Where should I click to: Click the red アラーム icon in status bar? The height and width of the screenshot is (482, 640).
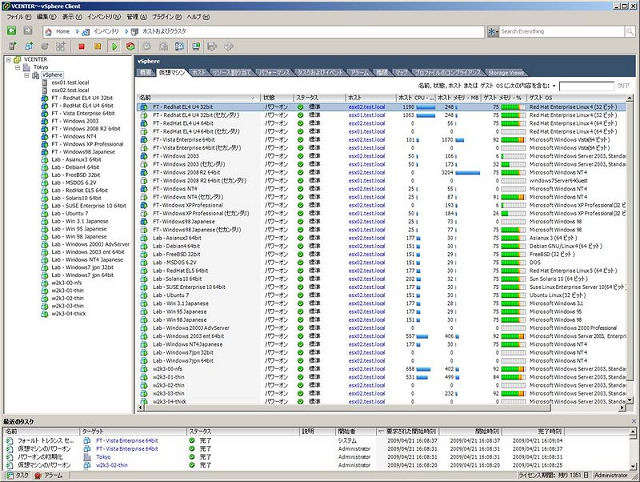click(x=38, y=475)
